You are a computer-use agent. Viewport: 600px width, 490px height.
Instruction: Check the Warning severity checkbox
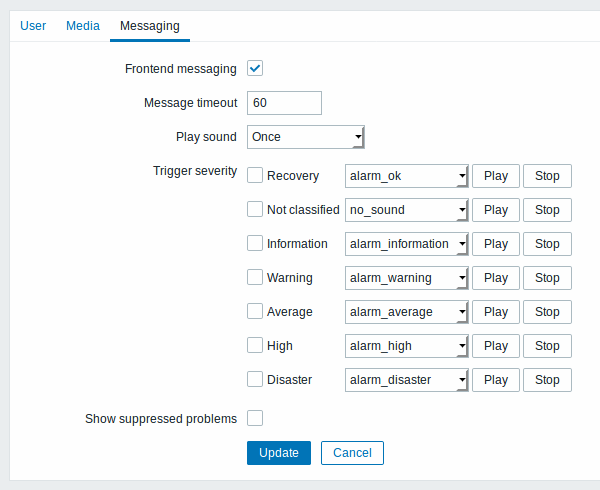pos(255,278)
